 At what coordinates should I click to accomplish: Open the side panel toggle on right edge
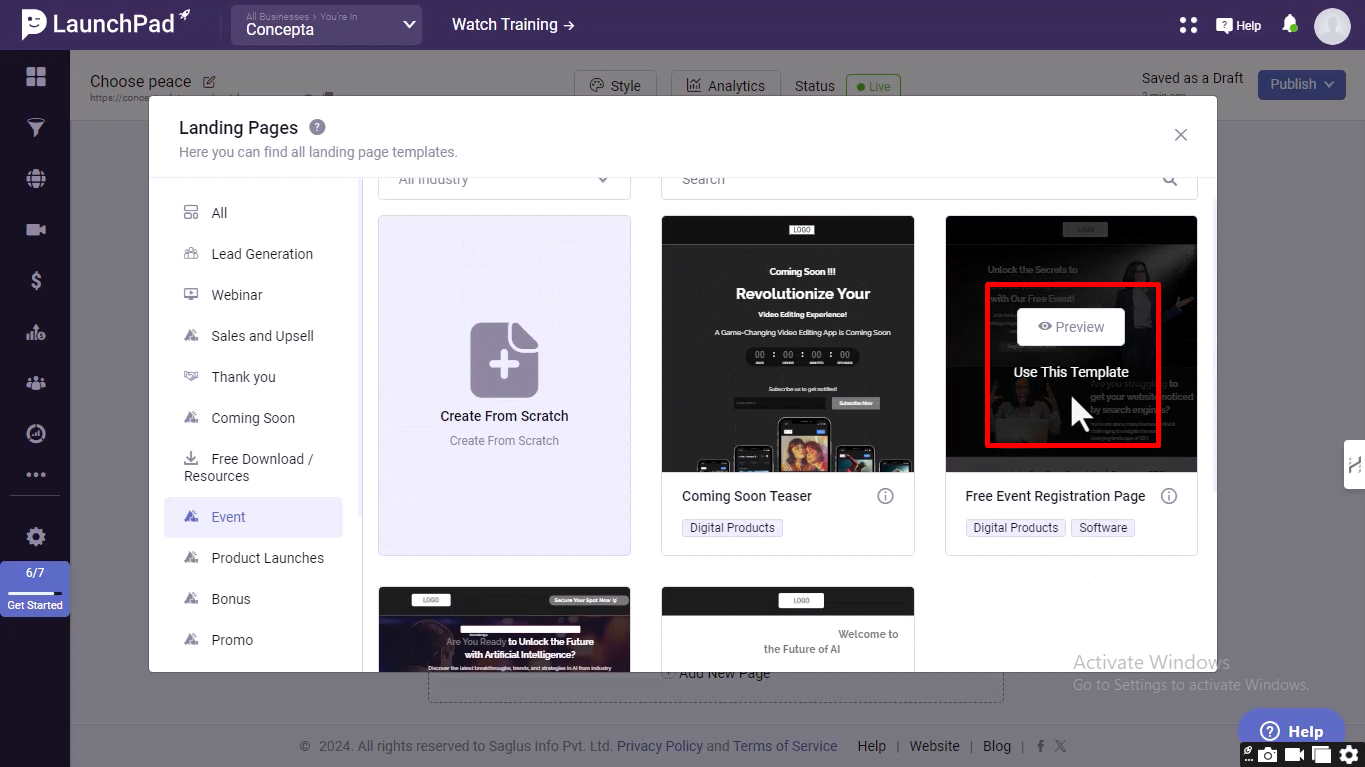1354,465
